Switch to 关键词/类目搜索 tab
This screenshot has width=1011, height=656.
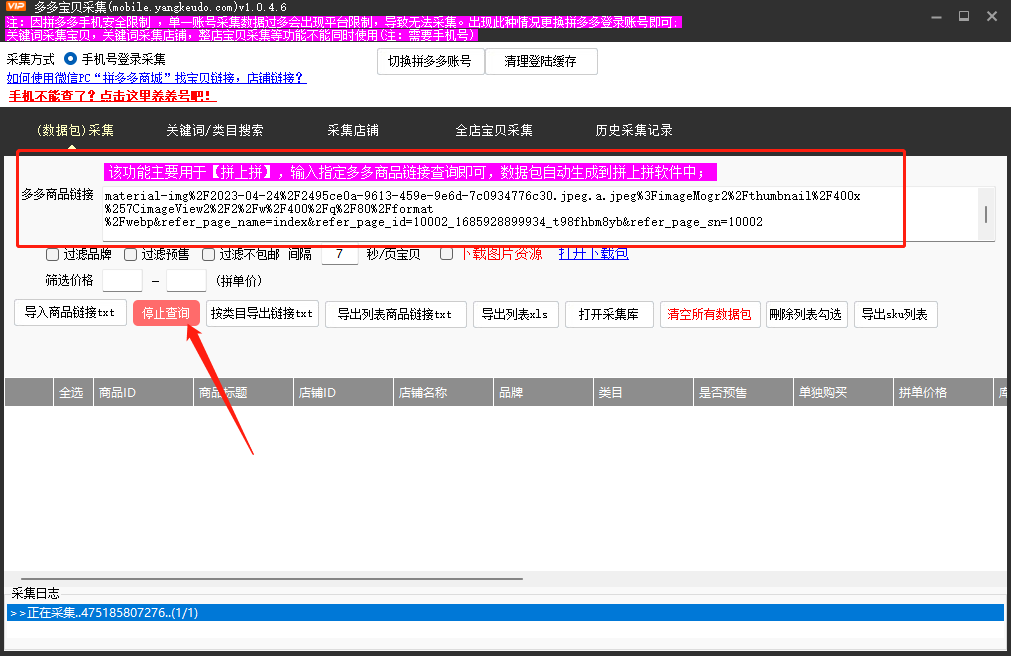(215, 130)
